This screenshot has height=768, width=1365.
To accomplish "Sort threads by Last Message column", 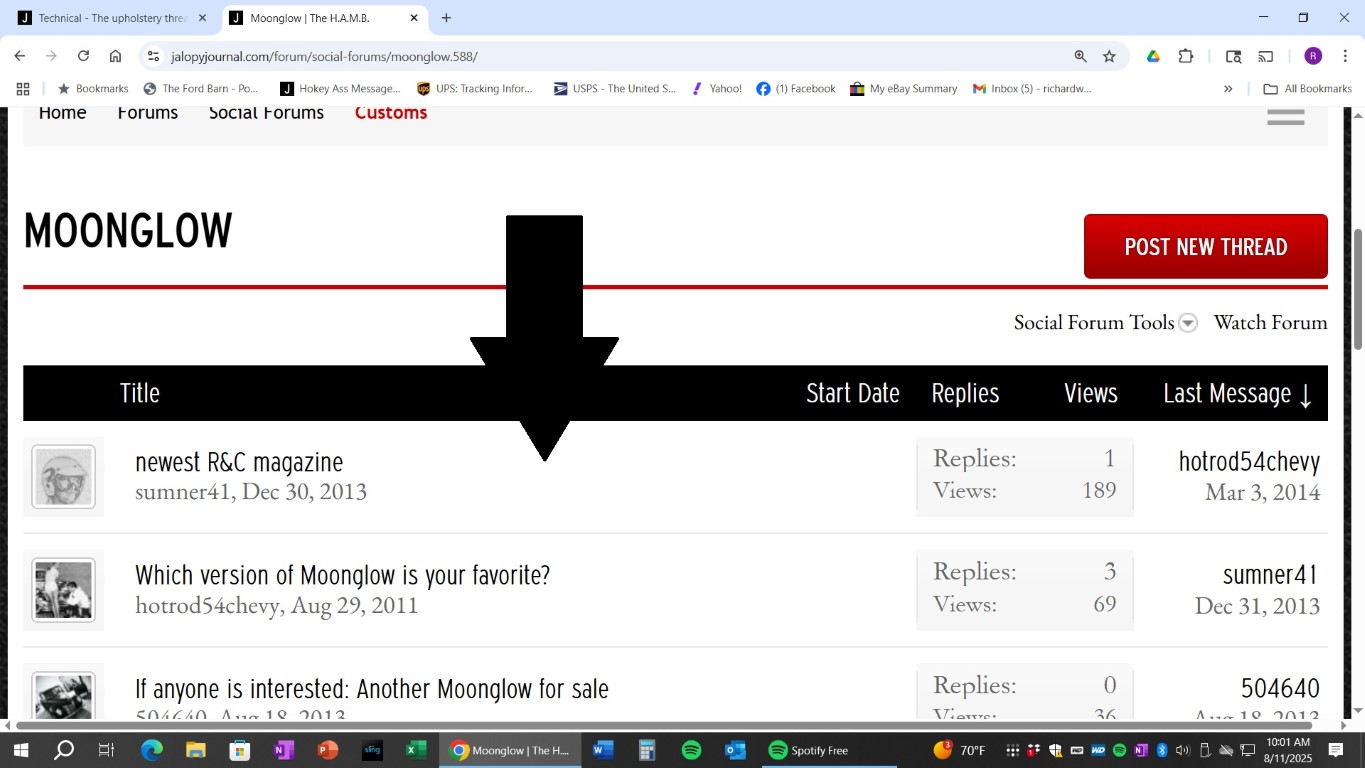I will coord(1237,393).
